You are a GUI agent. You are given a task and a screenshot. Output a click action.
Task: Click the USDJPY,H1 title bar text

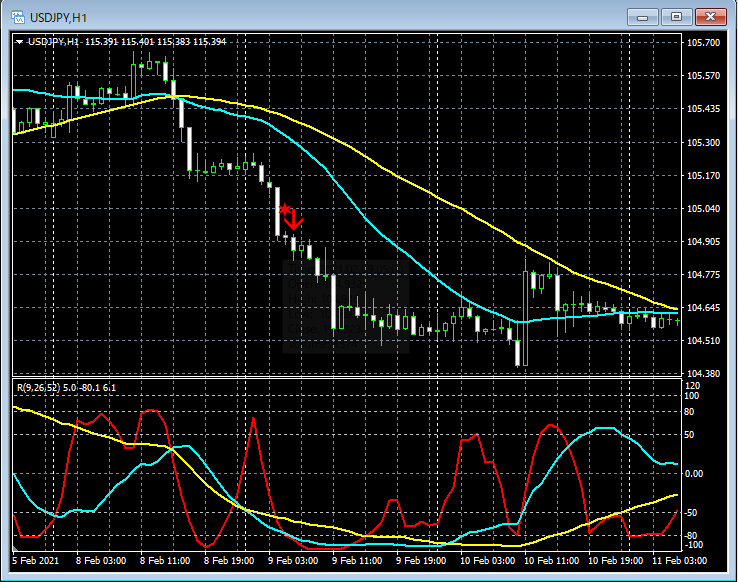tap(58, 18)
